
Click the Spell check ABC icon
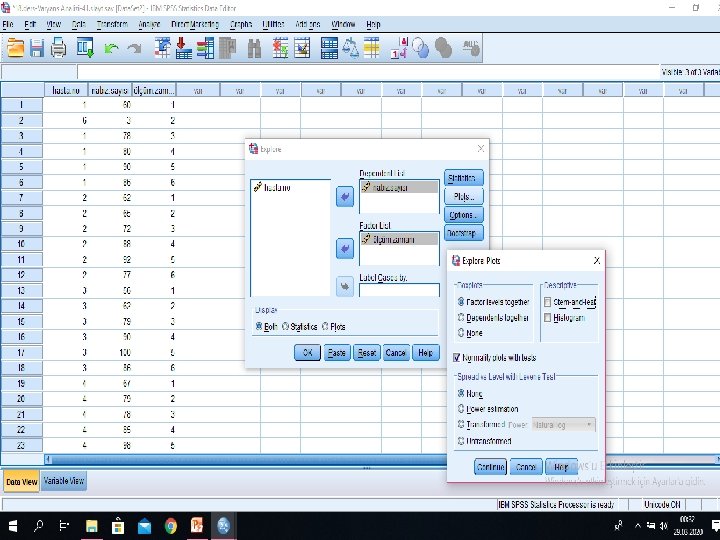point(471,48)
